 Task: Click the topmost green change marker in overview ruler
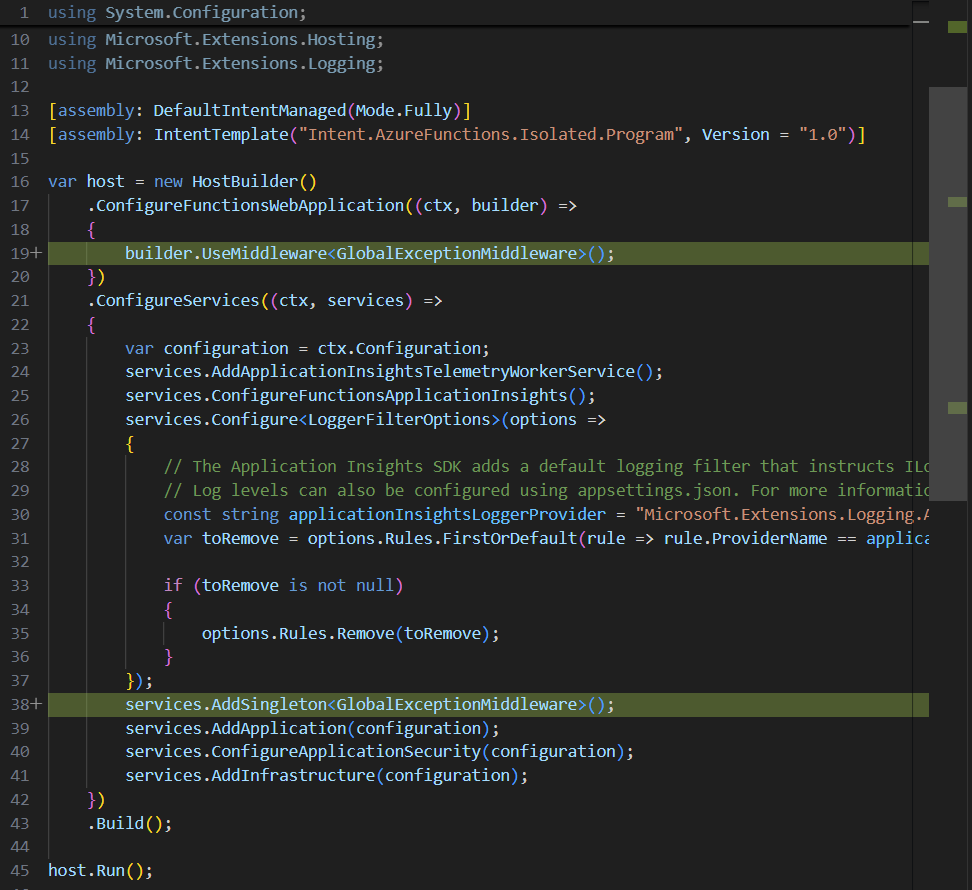[957, 27]
